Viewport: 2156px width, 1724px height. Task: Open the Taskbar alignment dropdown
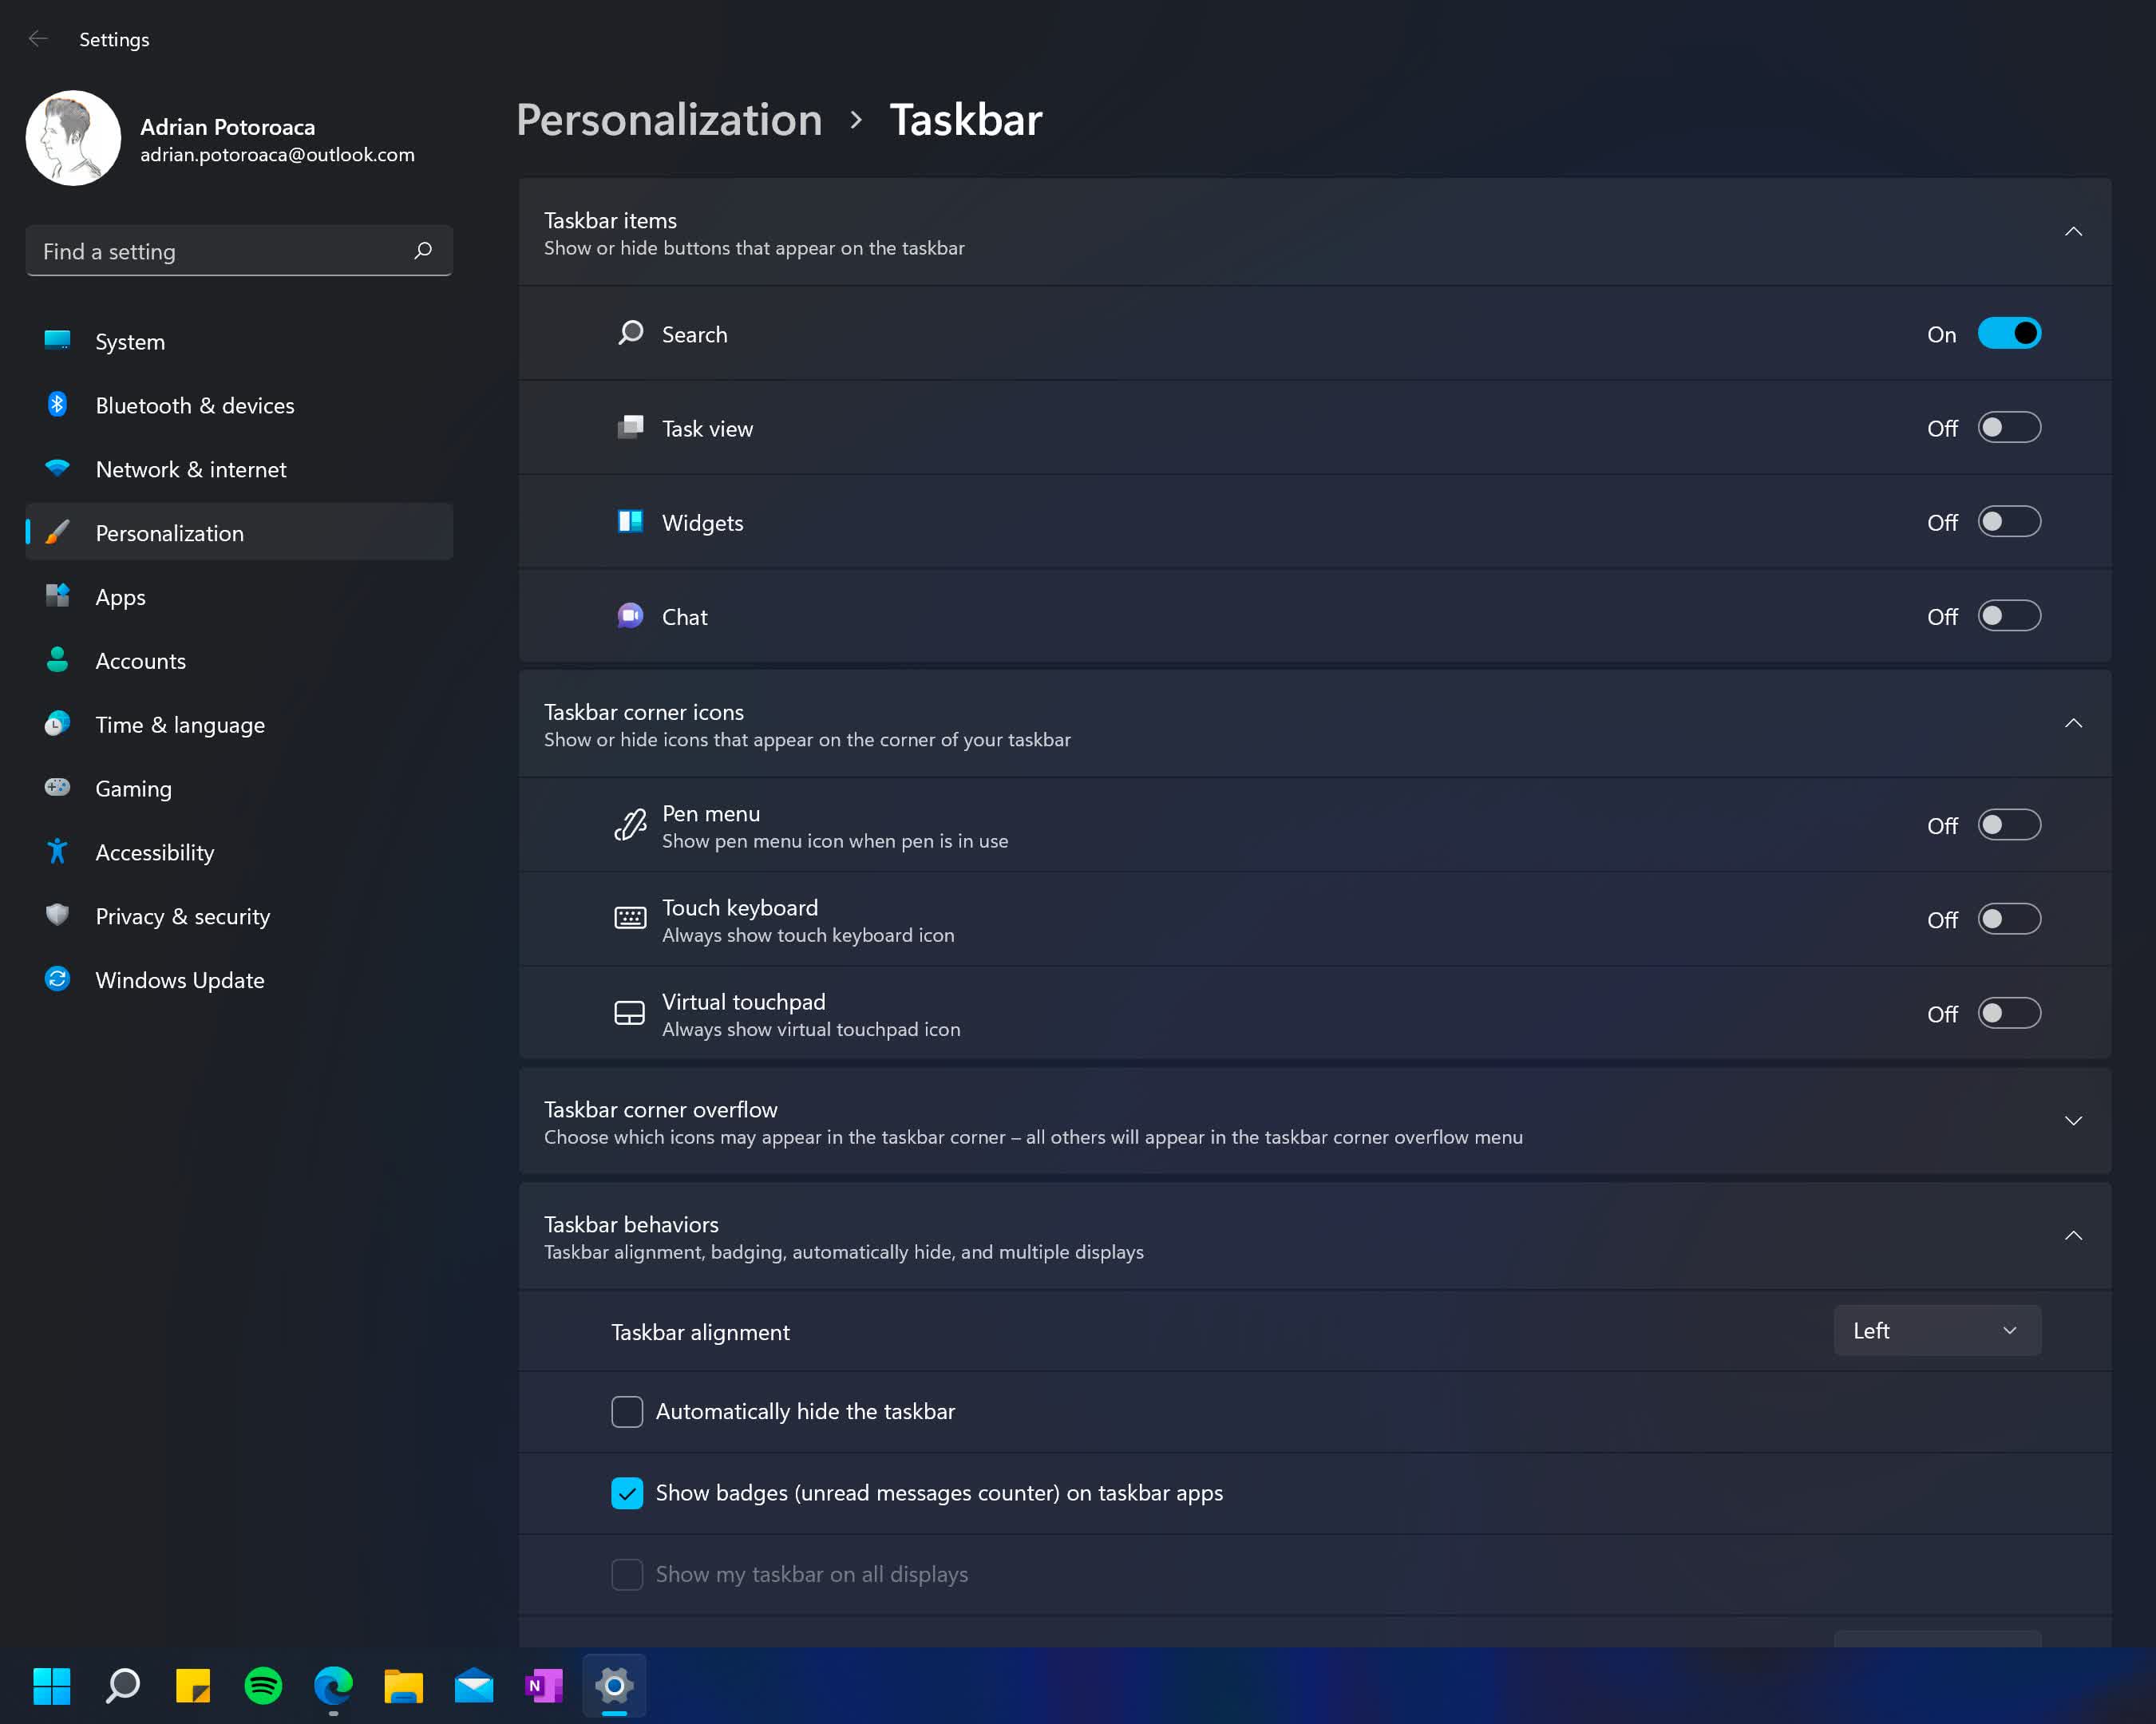[x=1936, y=1331]
